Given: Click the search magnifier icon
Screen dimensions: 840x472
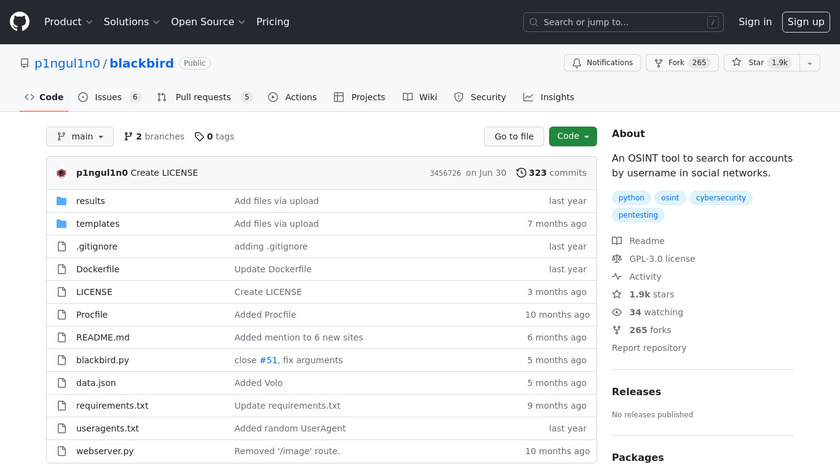Looking at the screenshot, I should (533, 22).
